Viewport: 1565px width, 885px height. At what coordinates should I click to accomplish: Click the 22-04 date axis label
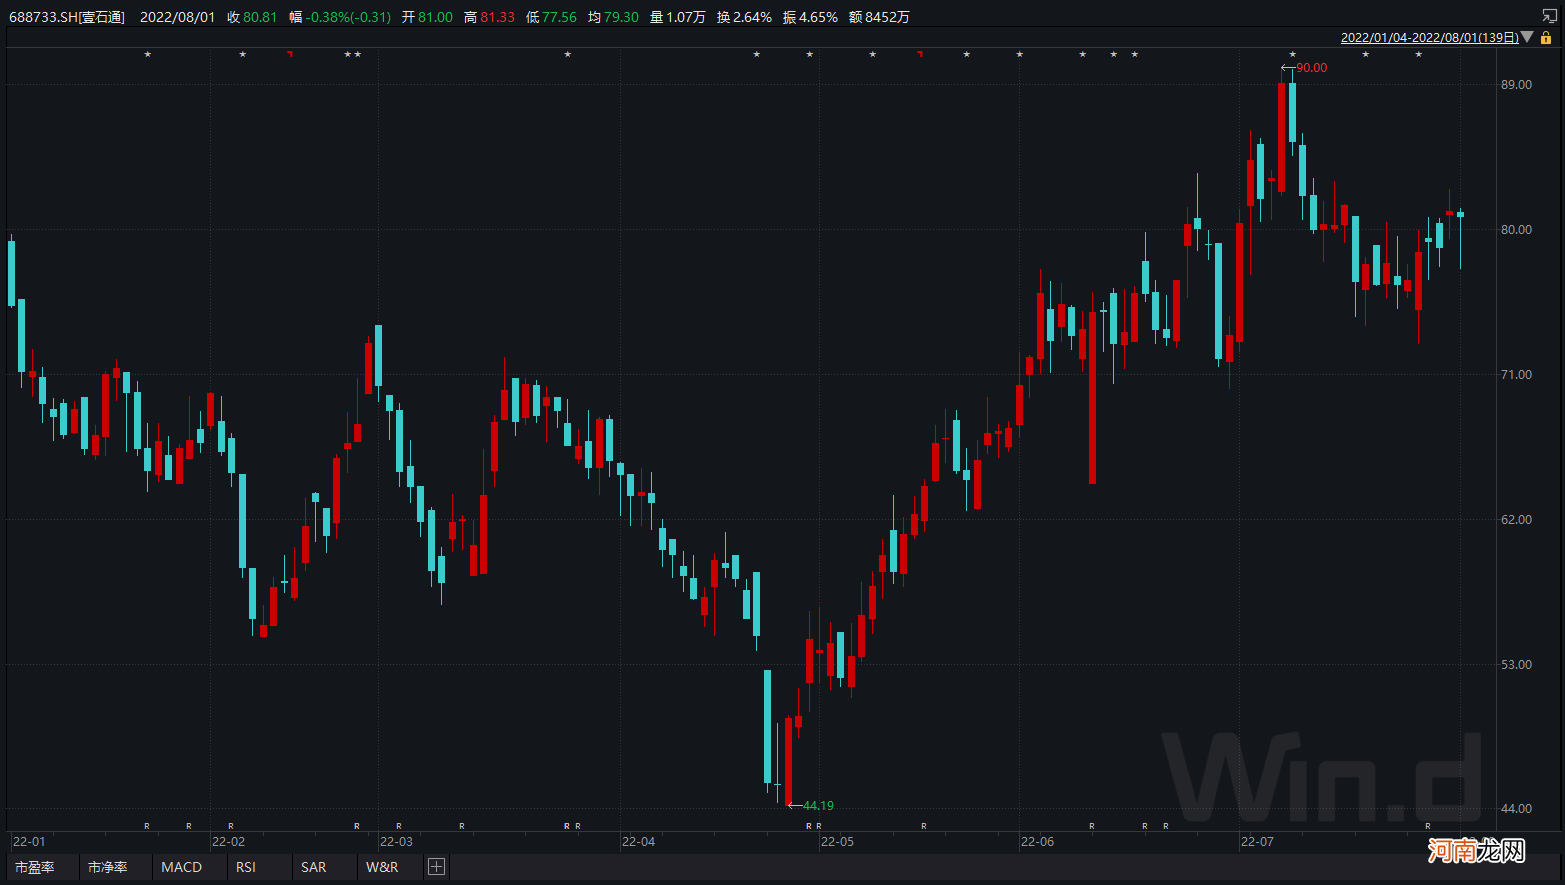click(638, 842)
